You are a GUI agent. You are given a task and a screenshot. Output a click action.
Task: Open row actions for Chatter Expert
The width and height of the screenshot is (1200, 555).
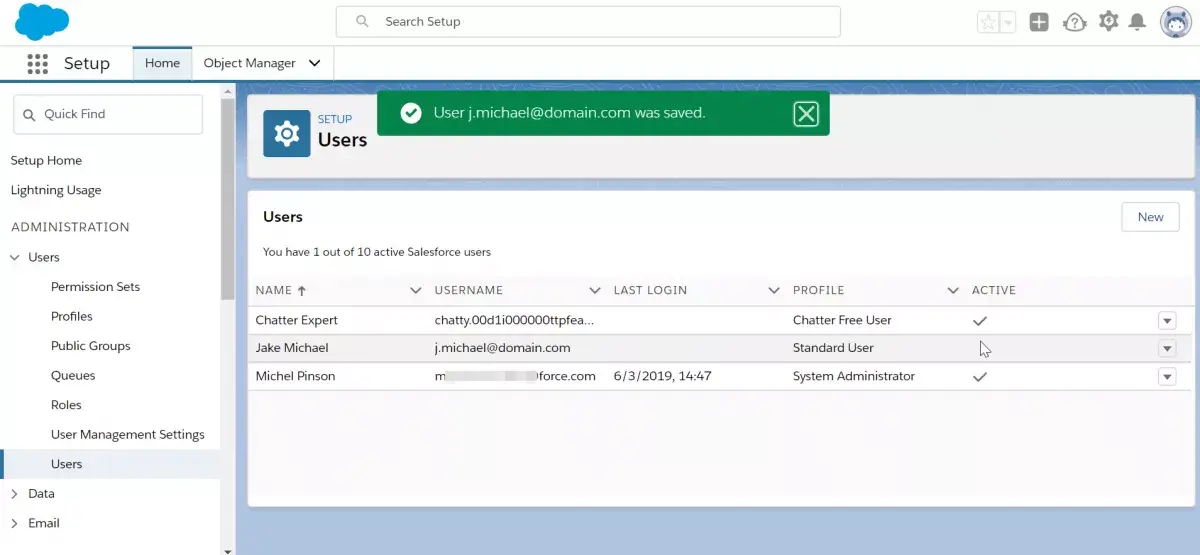1167,321
